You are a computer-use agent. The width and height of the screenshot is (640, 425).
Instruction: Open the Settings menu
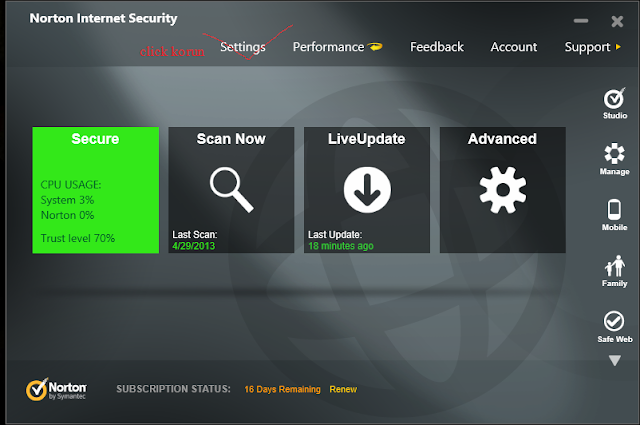click(243, 47)
